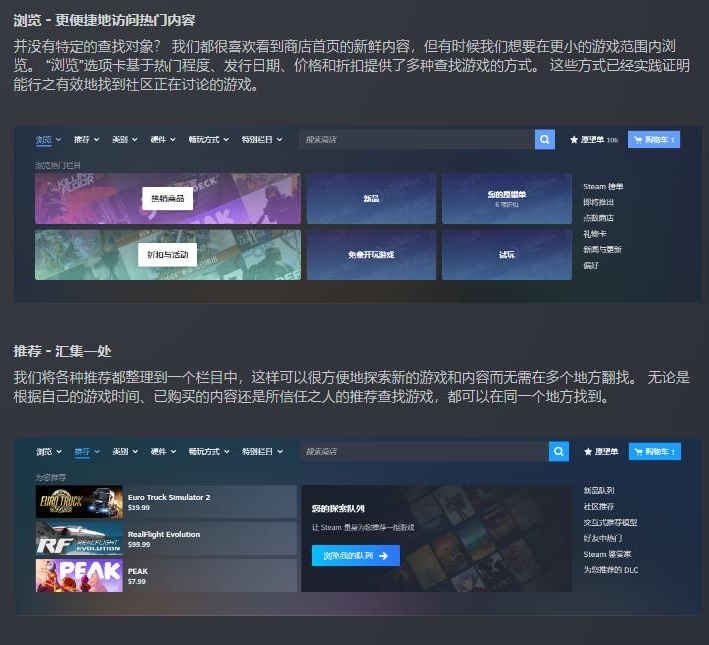Click the 热销商品 tile
709x645 pixels.
coord(167,198)
